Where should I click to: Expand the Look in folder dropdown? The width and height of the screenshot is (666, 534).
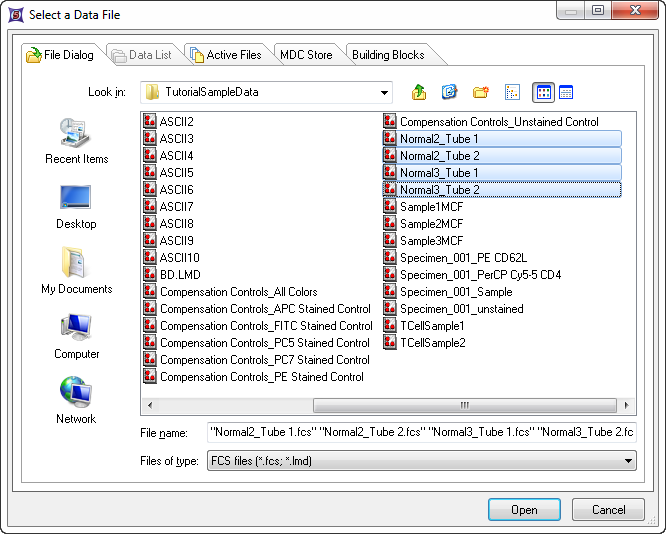pos(385,93)
